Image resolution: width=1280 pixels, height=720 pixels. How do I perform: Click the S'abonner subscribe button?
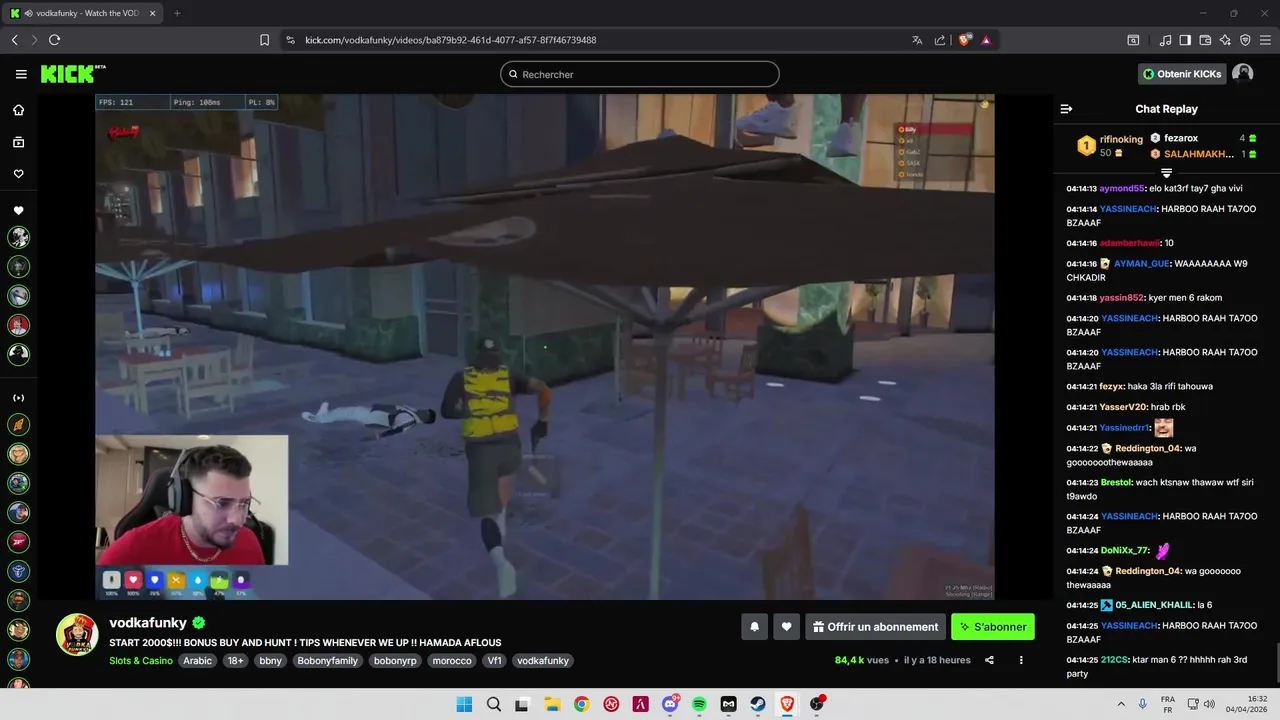click(993, 627)
